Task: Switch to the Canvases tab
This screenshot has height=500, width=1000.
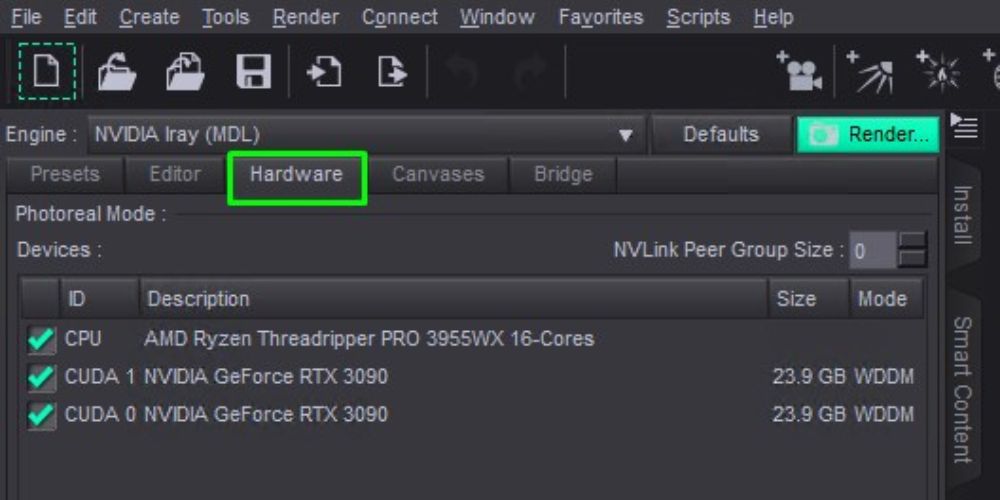Action: tap(438, 175)
